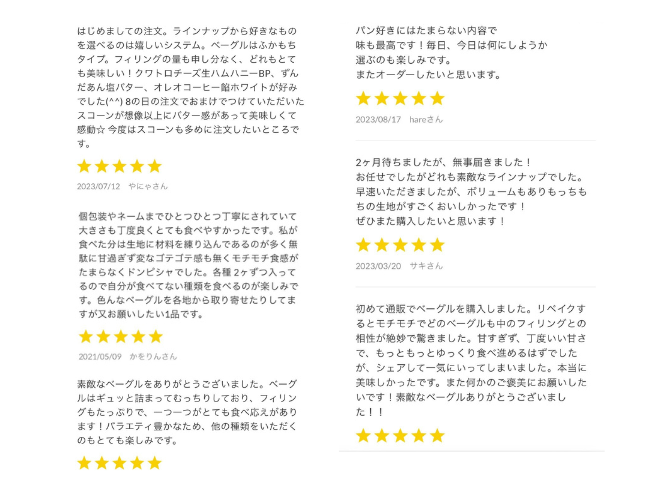Click the last star above hareさん's name

(x=437, y=98)
